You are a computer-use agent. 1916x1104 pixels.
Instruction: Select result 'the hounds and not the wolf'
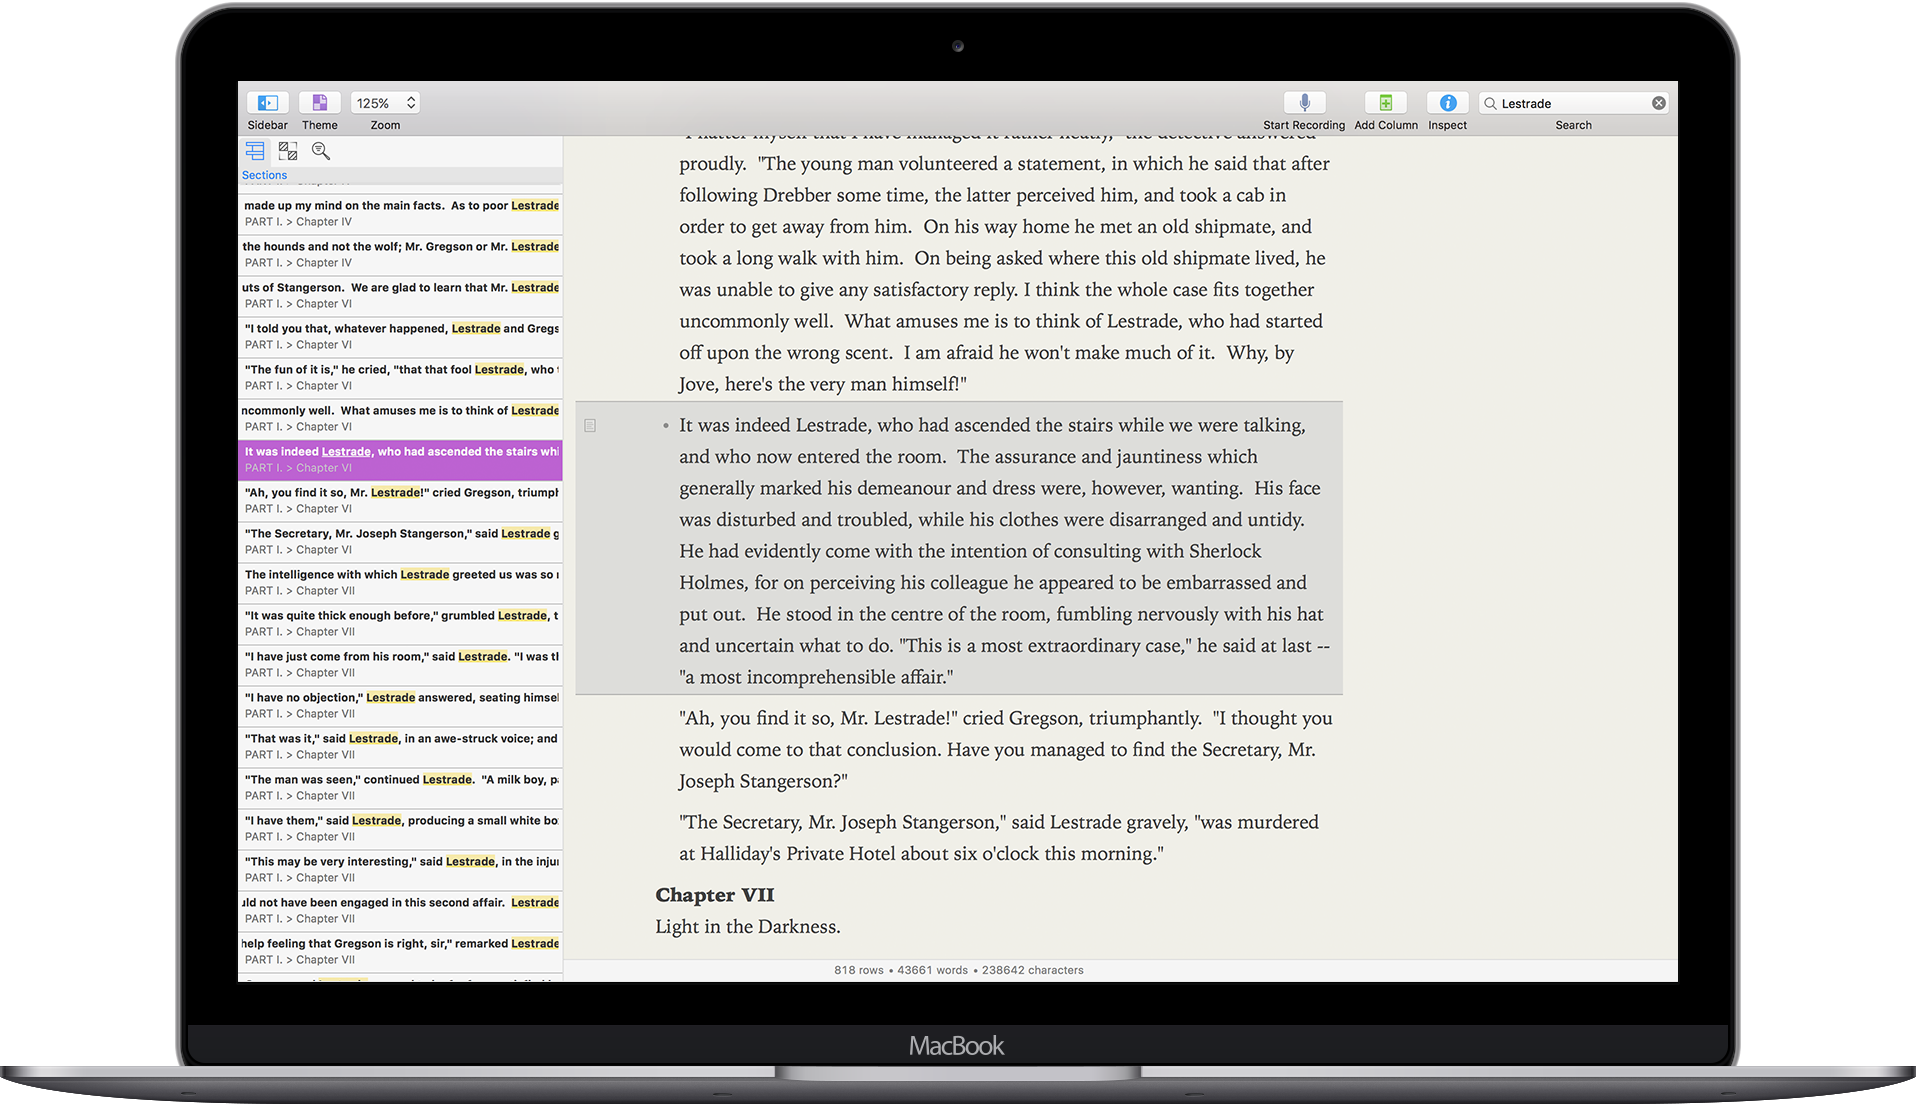(x=400, y=255)
